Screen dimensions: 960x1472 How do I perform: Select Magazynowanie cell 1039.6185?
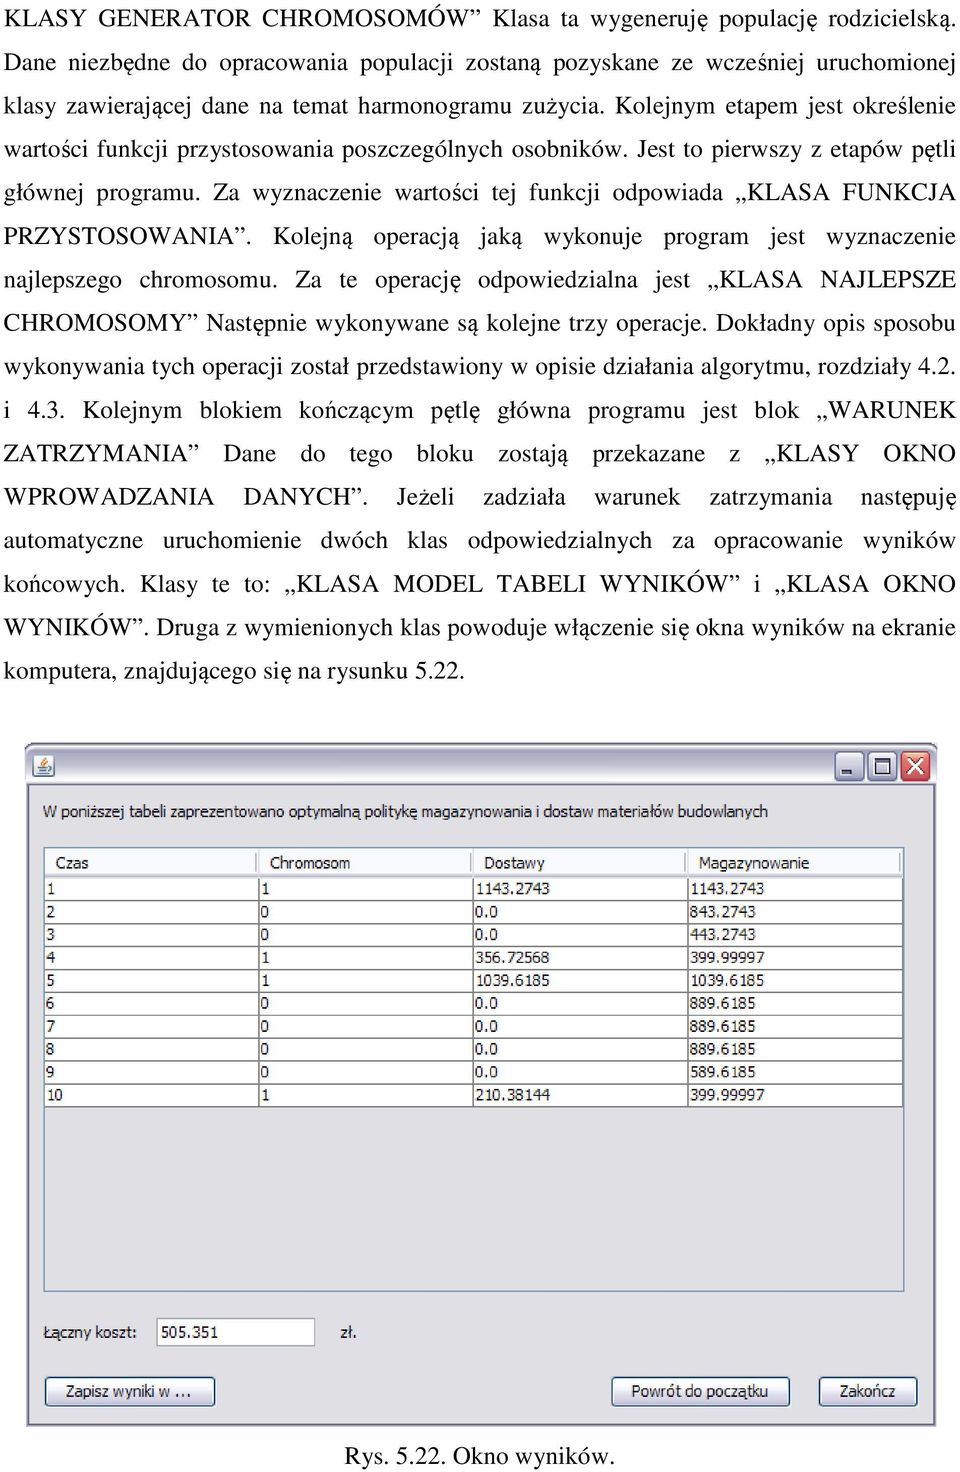(795, 980)
